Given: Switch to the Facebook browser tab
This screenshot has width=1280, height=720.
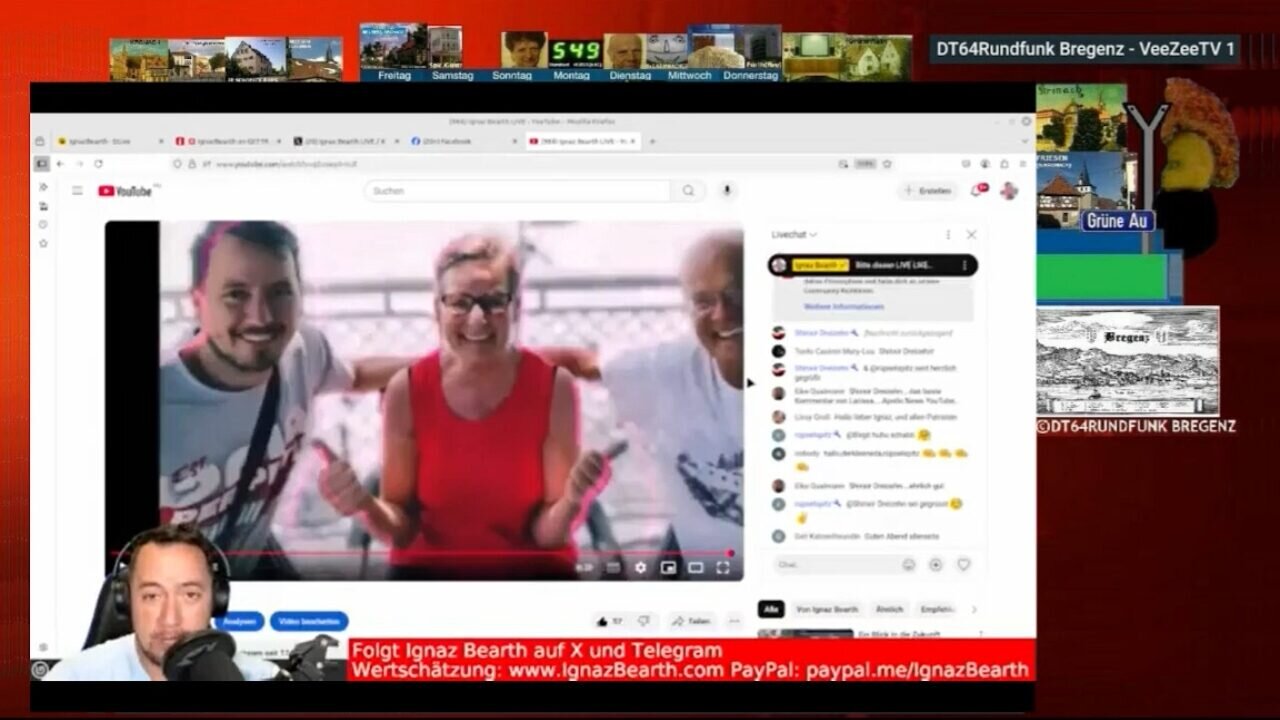Looking at the screenshot, I should tap(462, 141).
